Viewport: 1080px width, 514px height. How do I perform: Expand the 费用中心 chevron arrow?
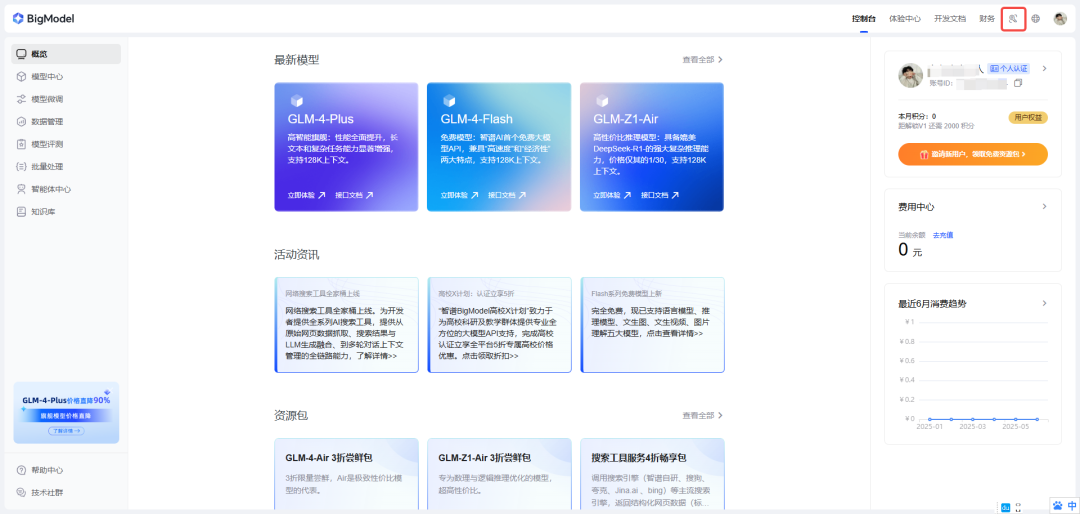click(x=1044, y=206)
